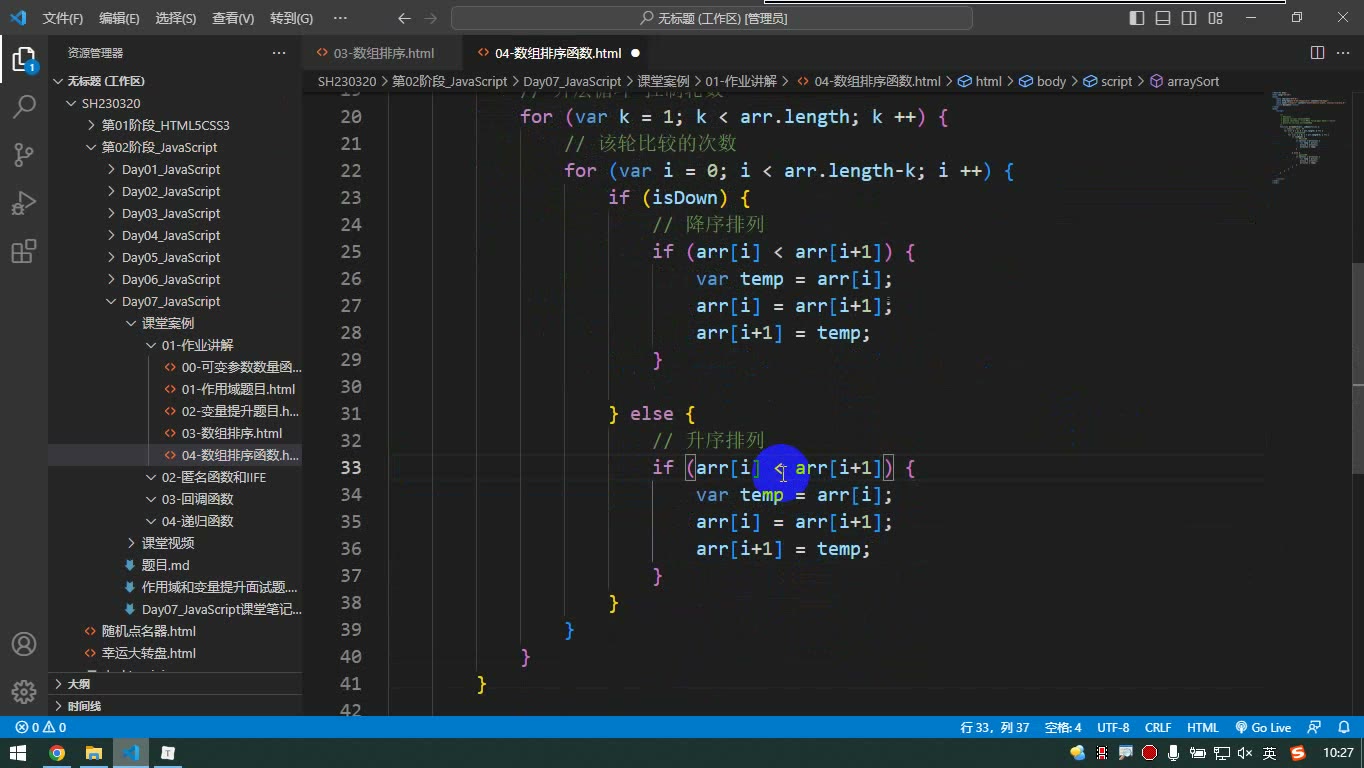Toggle the secondary sidebar layout button
The width and height of the screenshot is (1364, 768).
(1189, 18)
